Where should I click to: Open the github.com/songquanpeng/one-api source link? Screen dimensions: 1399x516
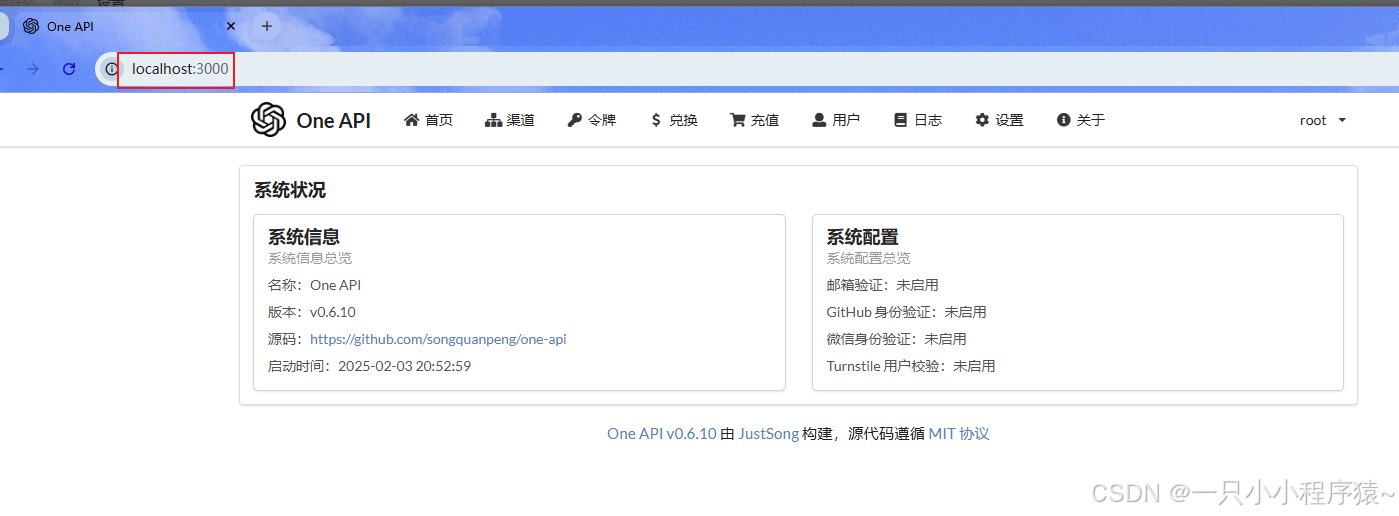[x=438, y=339]
